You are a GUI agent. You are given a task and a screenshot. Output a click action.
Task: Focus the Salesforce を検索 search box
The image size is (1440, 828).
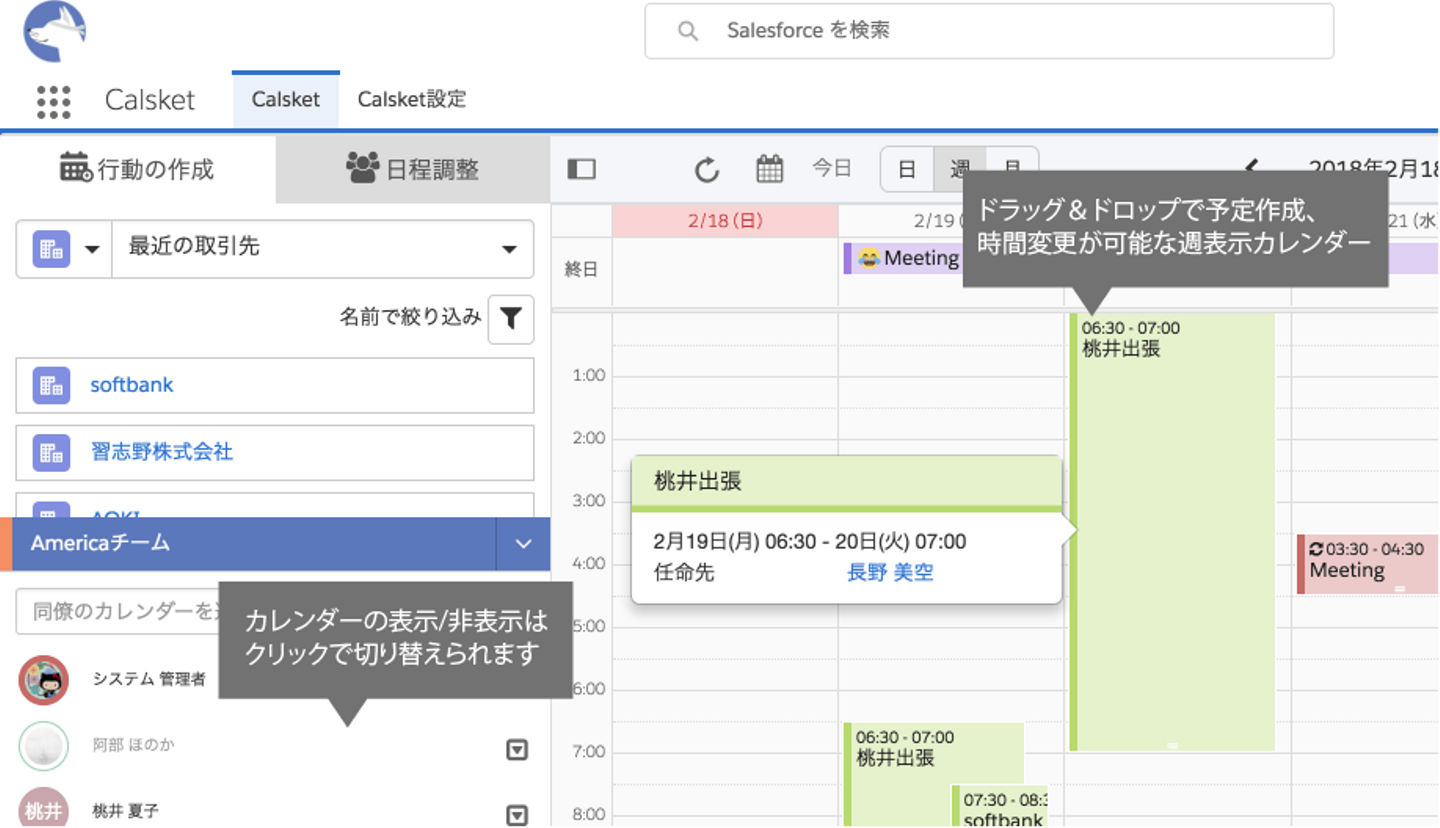tap(989, 31)
